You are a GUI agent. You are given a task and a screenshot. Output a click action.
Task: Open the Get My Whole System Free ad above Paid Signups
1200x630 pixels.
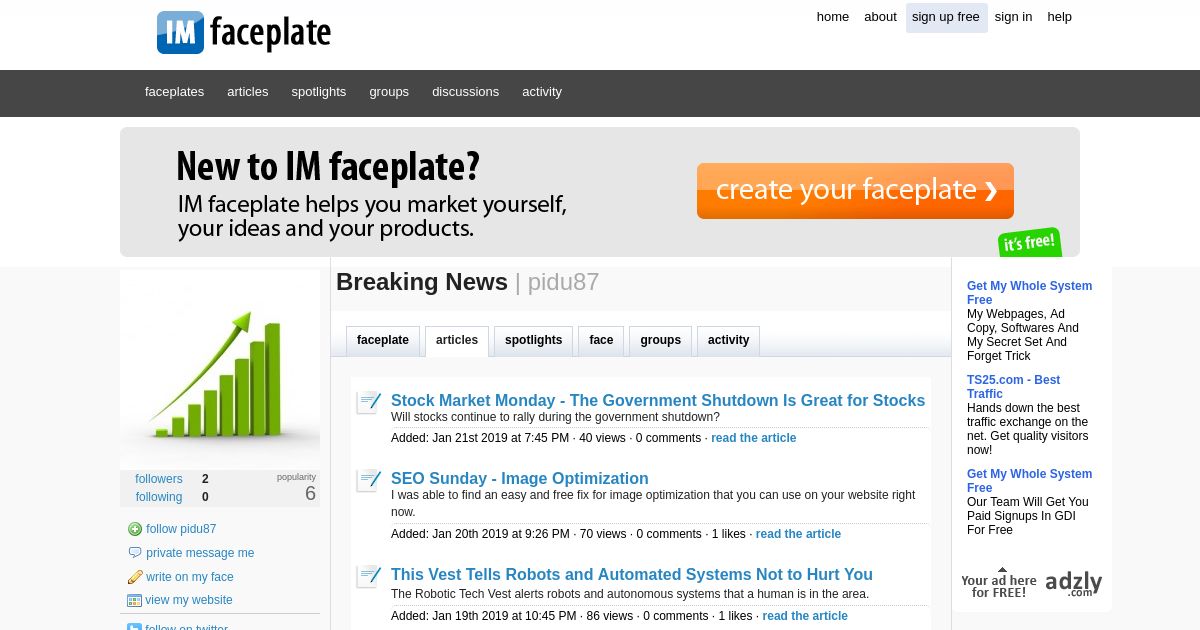[1029, 481]
